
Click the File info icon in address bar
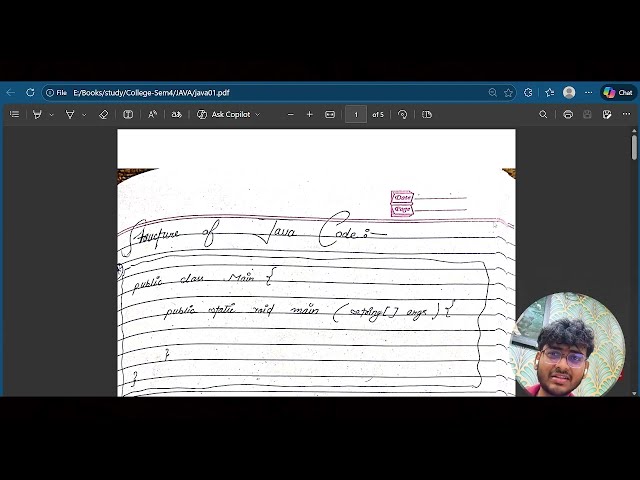click(56, 93)
